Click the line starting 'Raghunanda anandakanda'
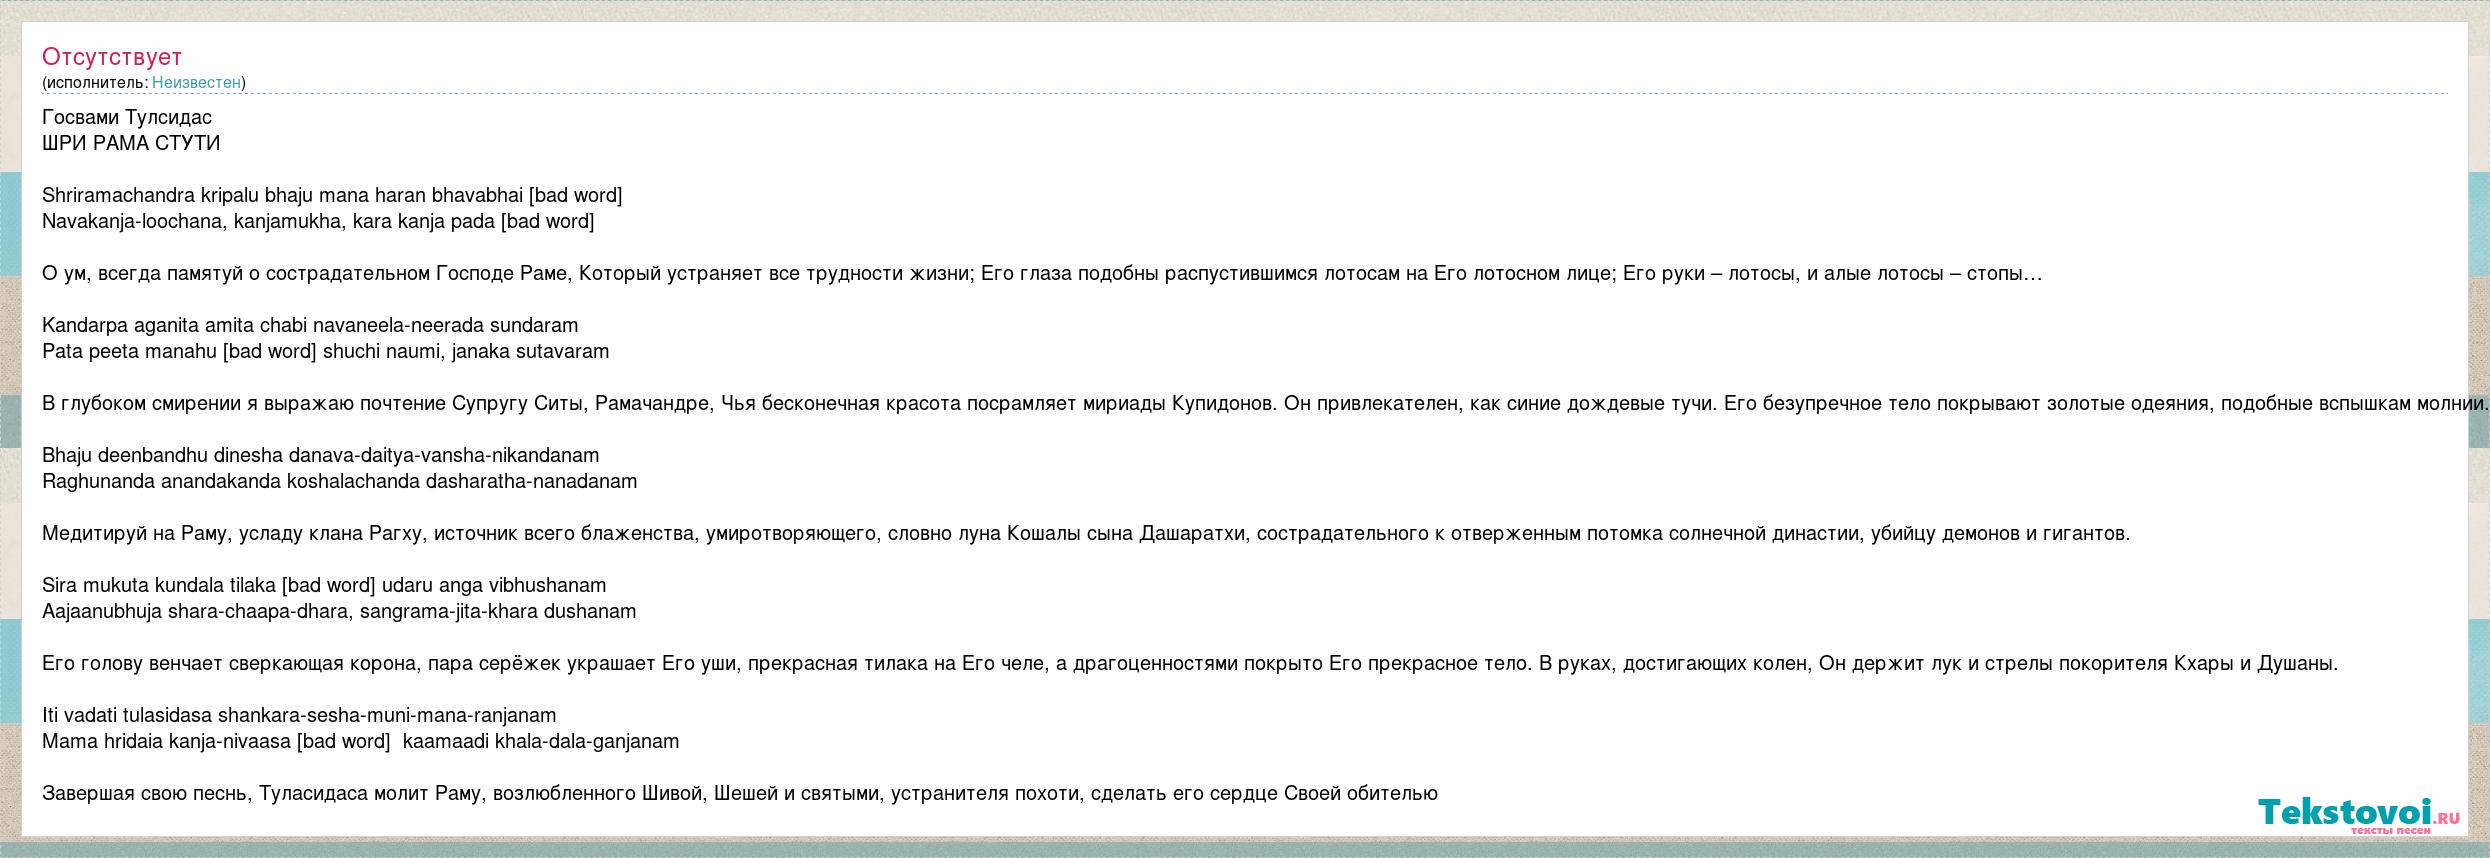The height and width of the screenshot is (858, 2490). 340,481
